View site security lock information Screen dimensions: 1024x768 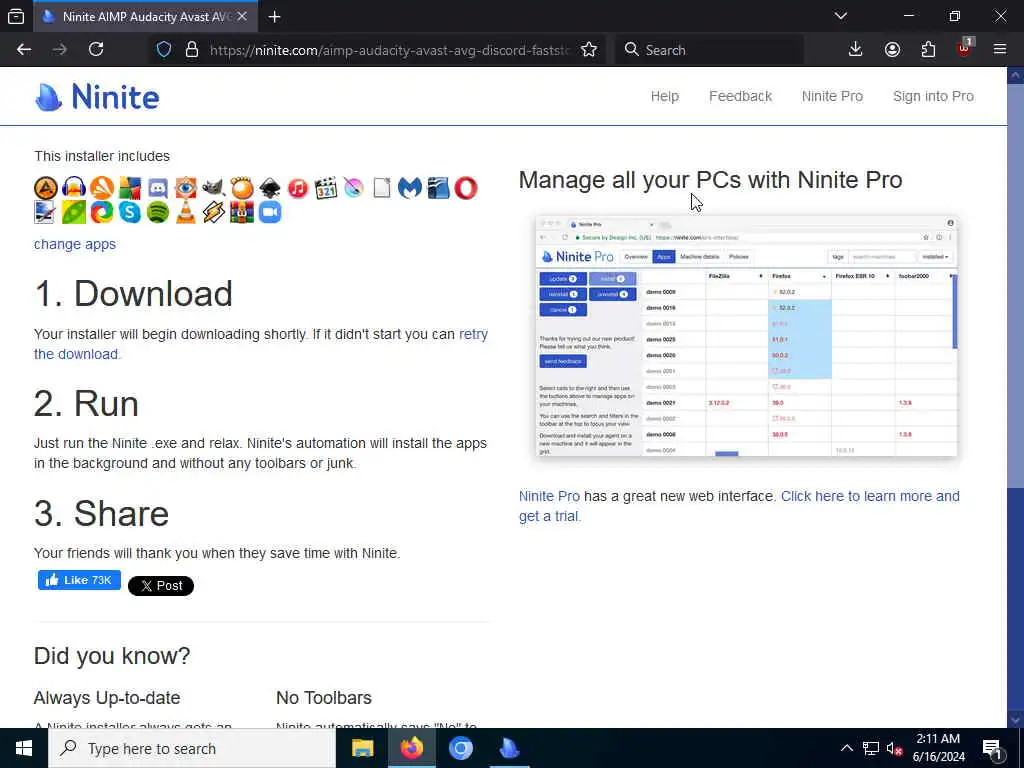(x=191, y=50)
